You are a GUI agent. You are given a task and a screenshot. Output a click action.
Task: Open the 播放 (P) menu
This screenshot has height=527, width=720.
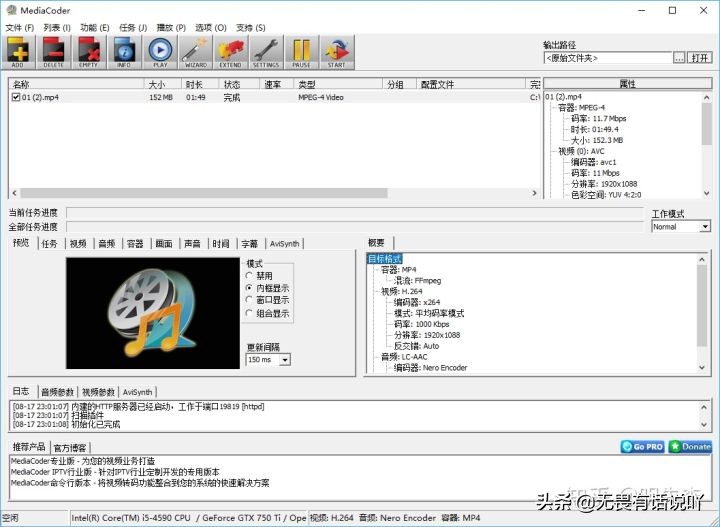171,28
